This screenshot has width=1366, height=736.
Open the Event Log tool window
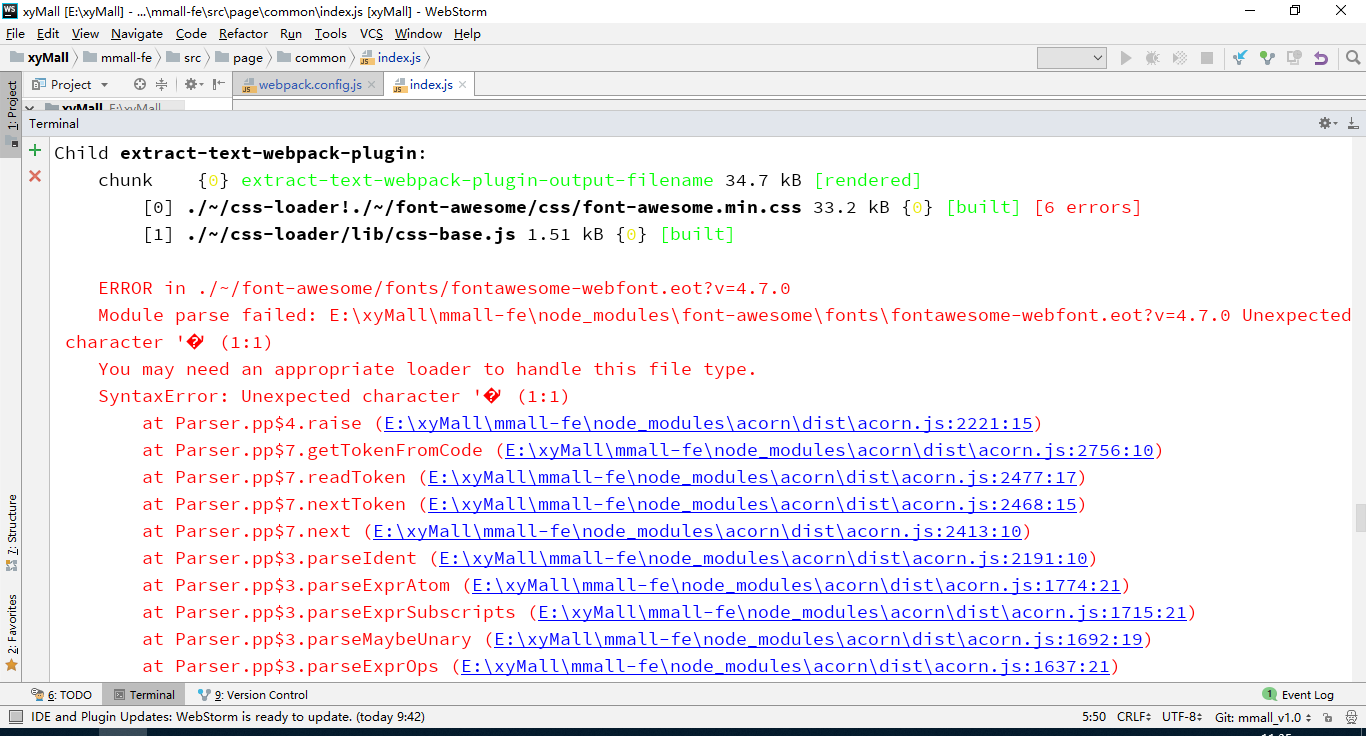coord(1298,695)
